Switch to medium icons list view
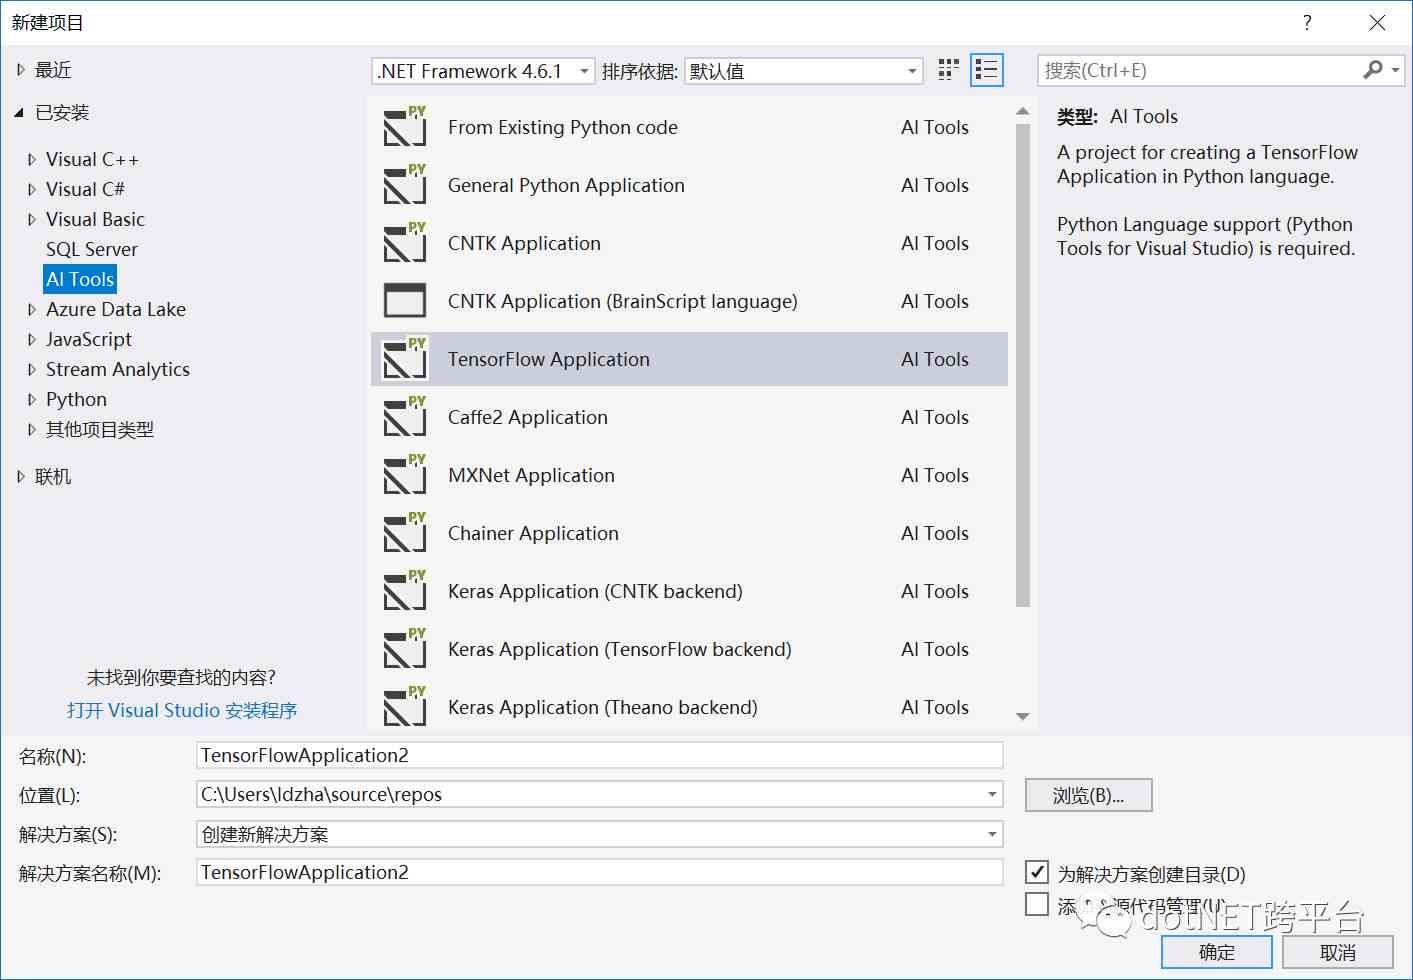The height and width of the screenshot is (980, 1413). point(987,70)
